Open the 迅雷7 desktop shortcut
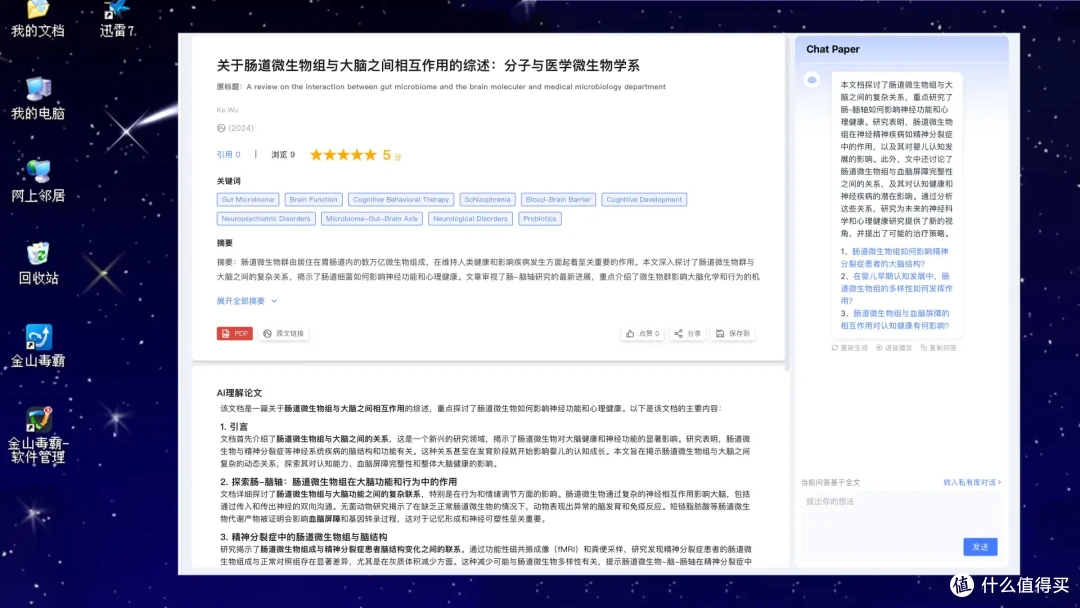 117,19
